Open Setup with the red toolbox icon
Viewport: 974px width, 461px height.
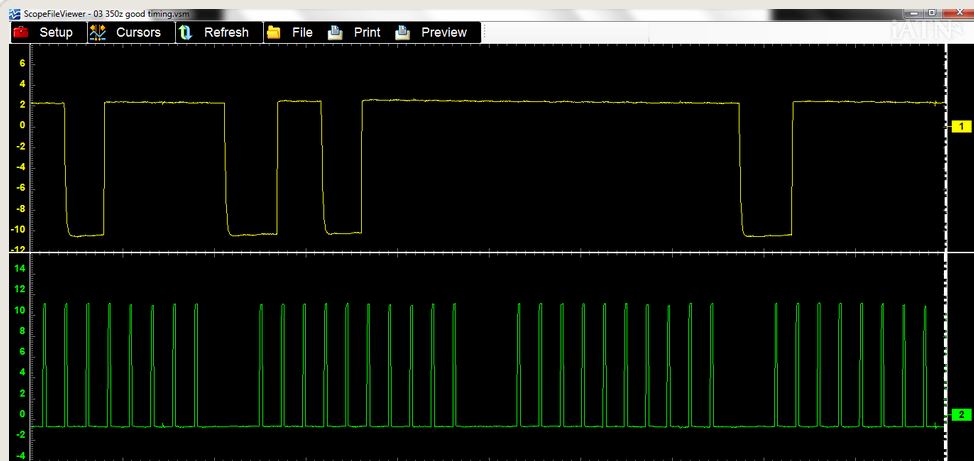point(21,32)
